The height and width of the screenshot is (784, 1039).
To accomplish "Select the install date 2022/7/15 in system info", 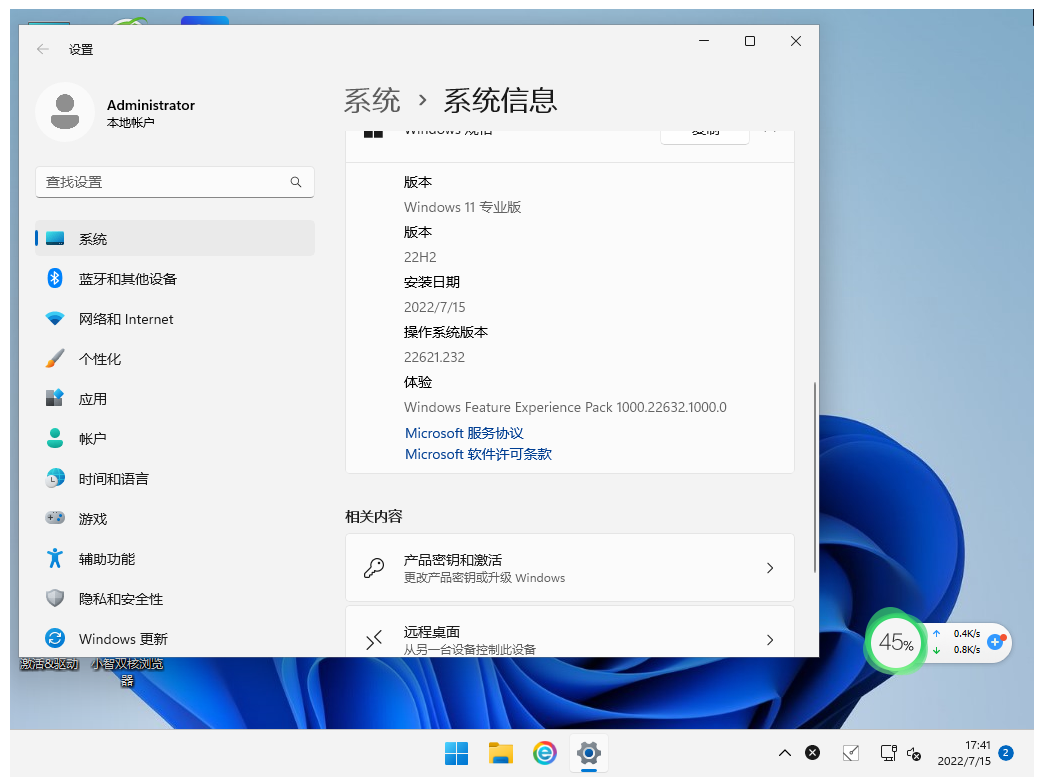I will [x=435, y=308].
